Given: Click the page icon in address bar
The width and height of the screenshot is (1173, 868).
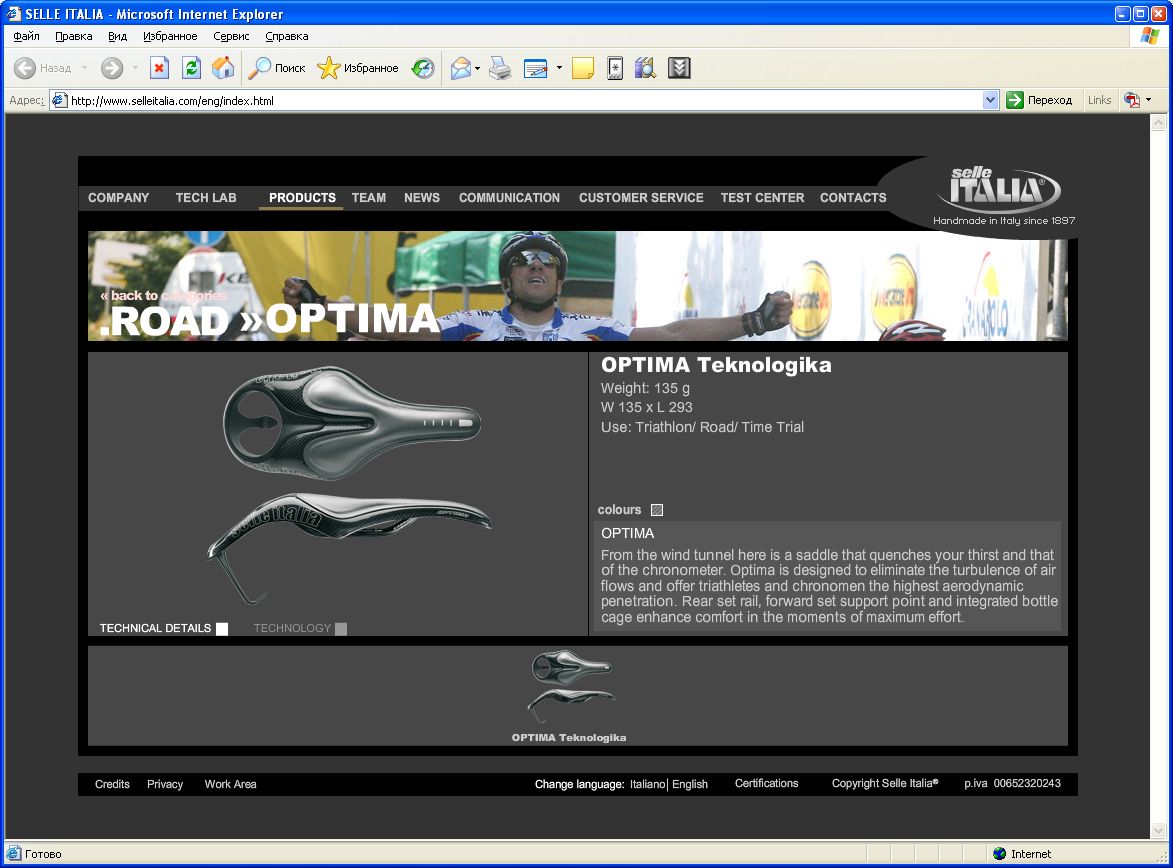Looking at the screenshot, I should pos(60,100).
